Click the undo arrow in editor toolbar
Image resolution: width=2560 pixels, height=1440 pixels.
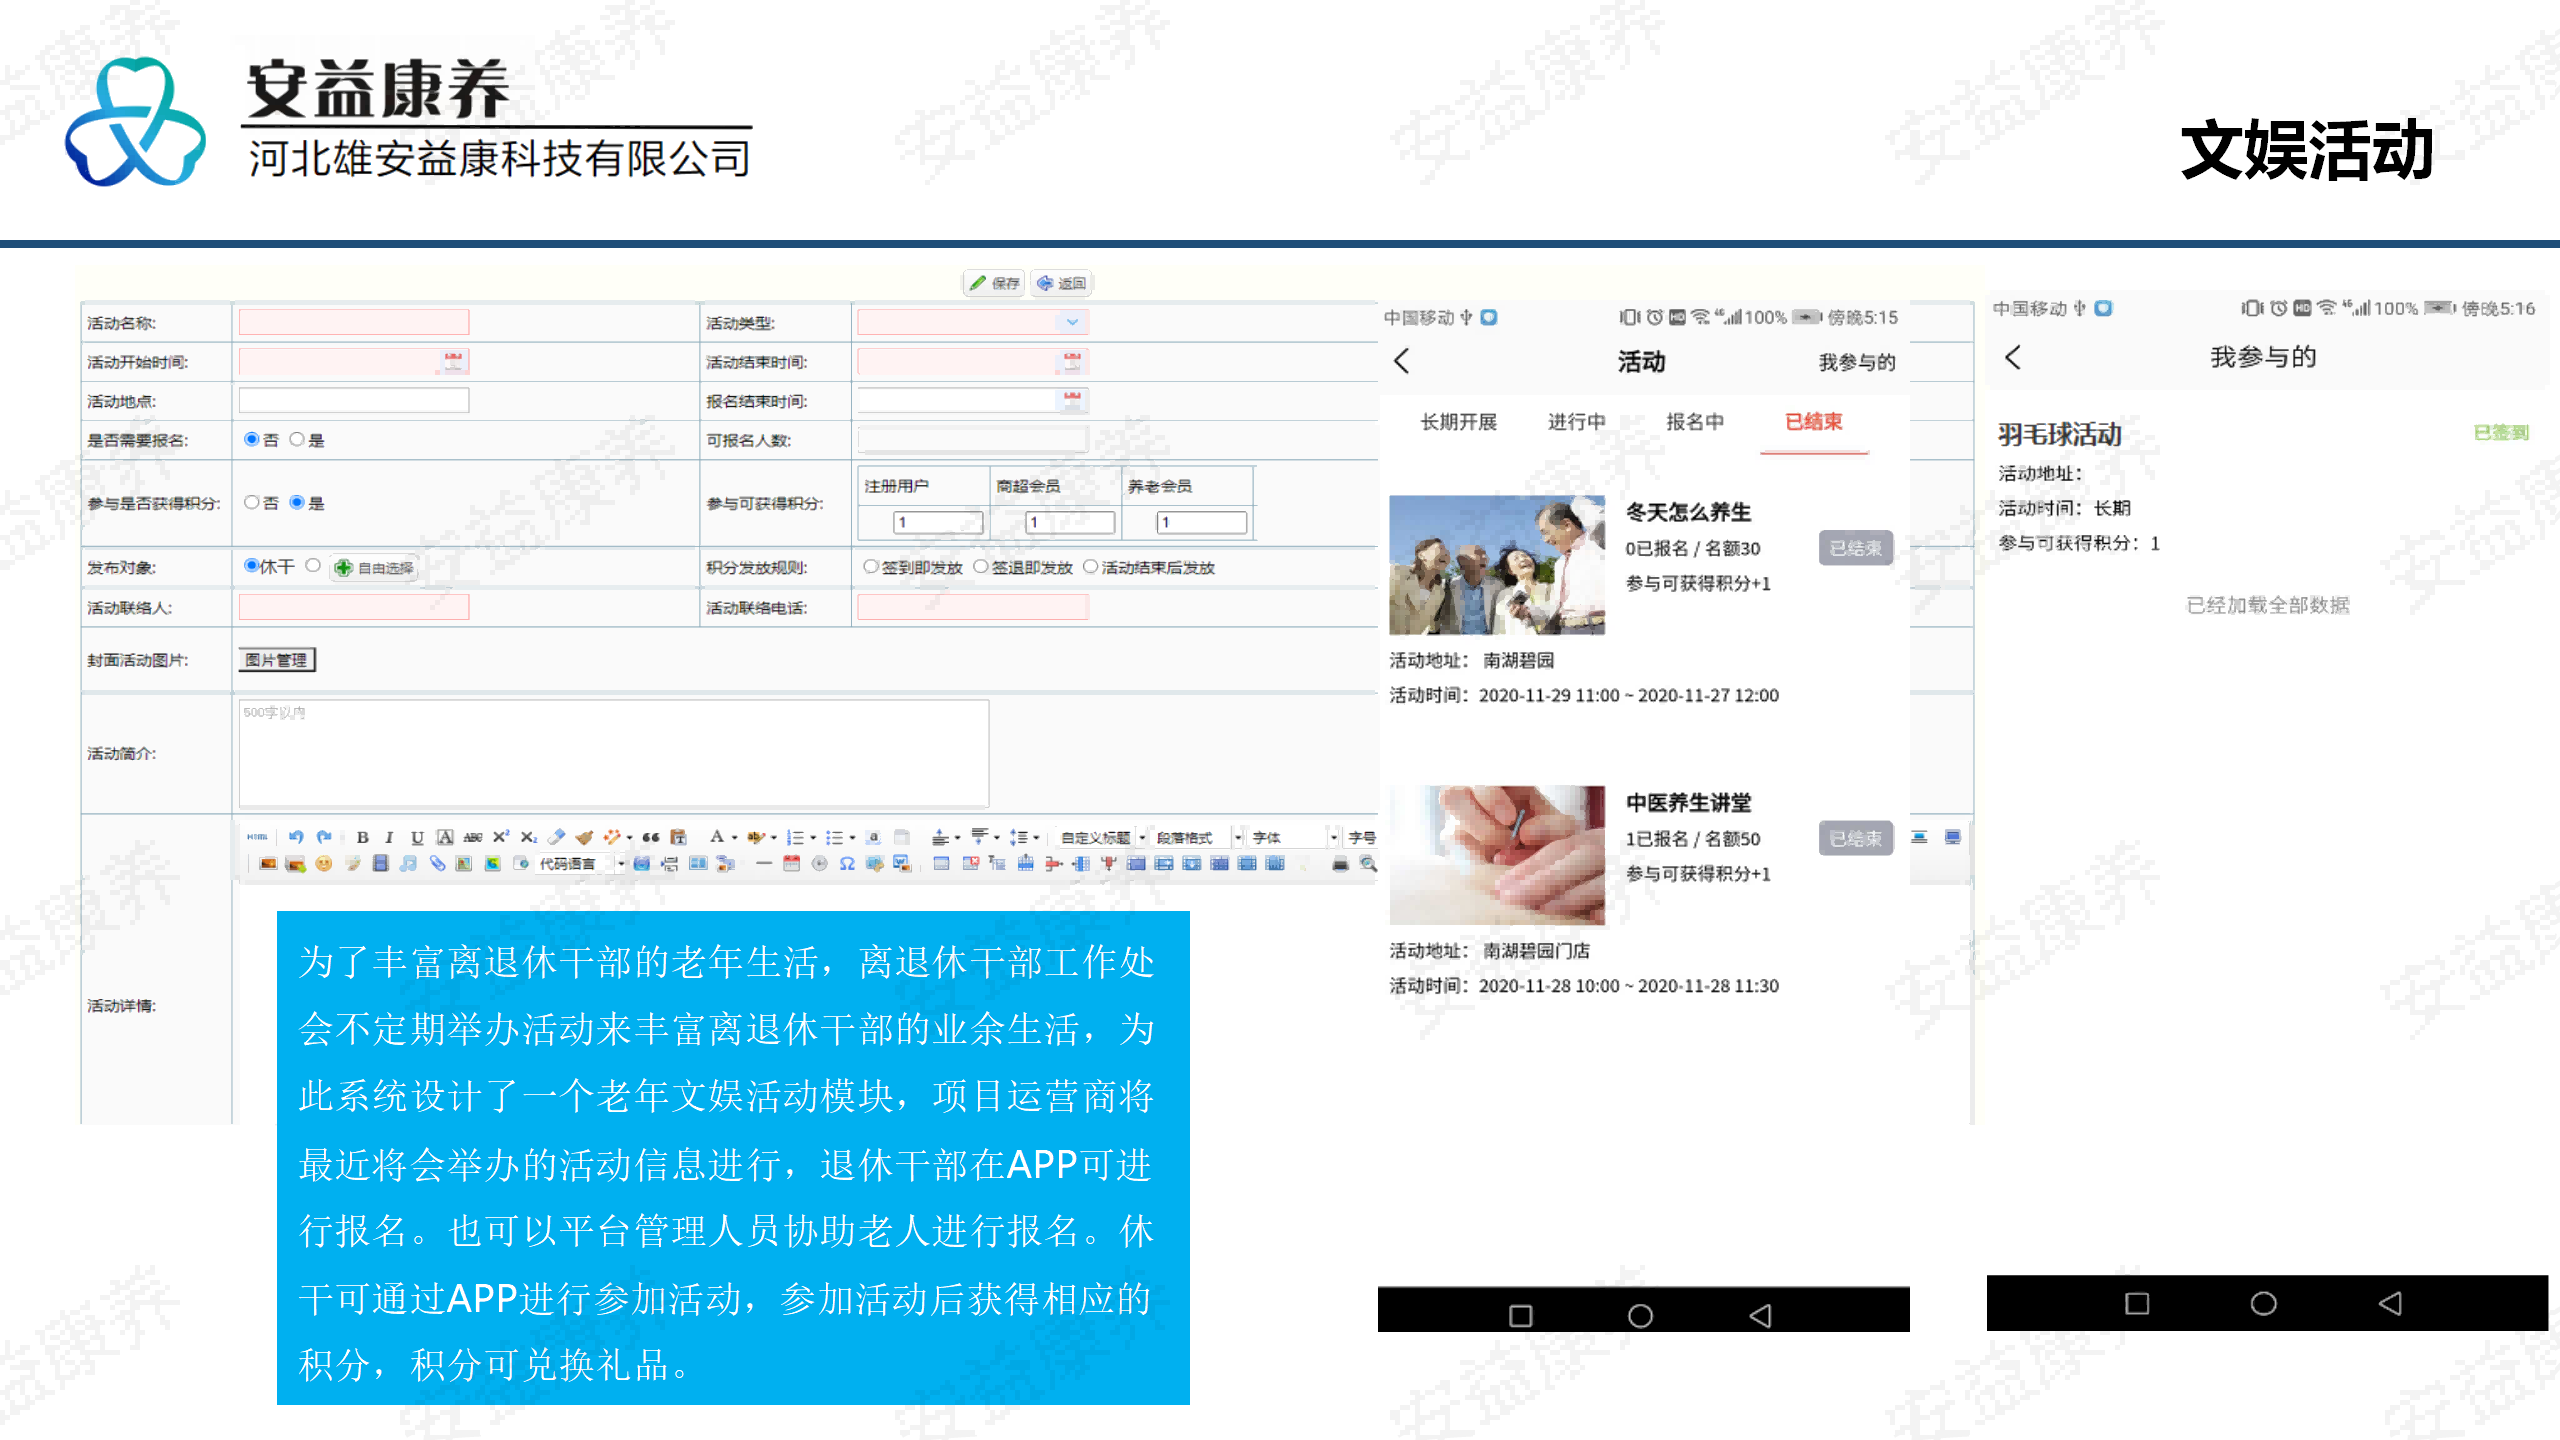(x=296, y=837)
